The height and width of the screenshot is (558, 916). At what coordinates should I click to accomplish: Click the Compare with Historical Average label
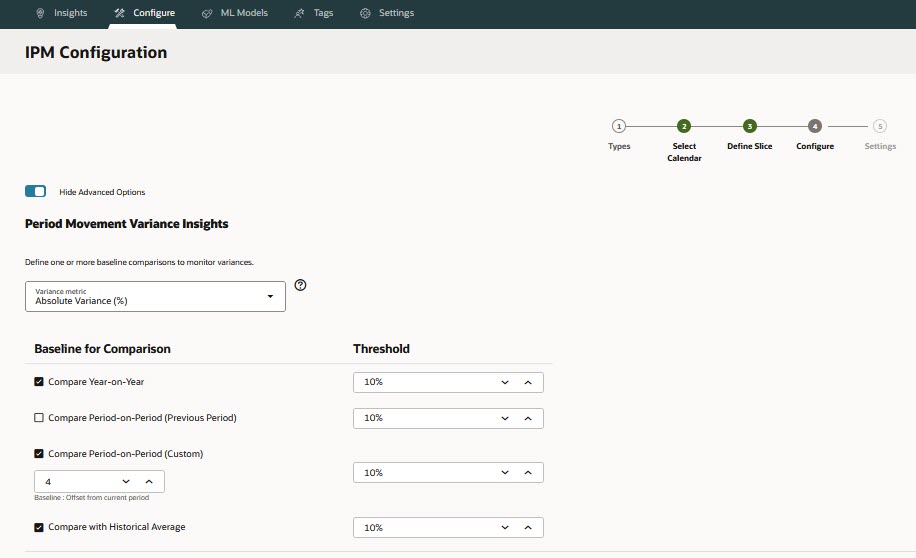(x=117, y=527)
